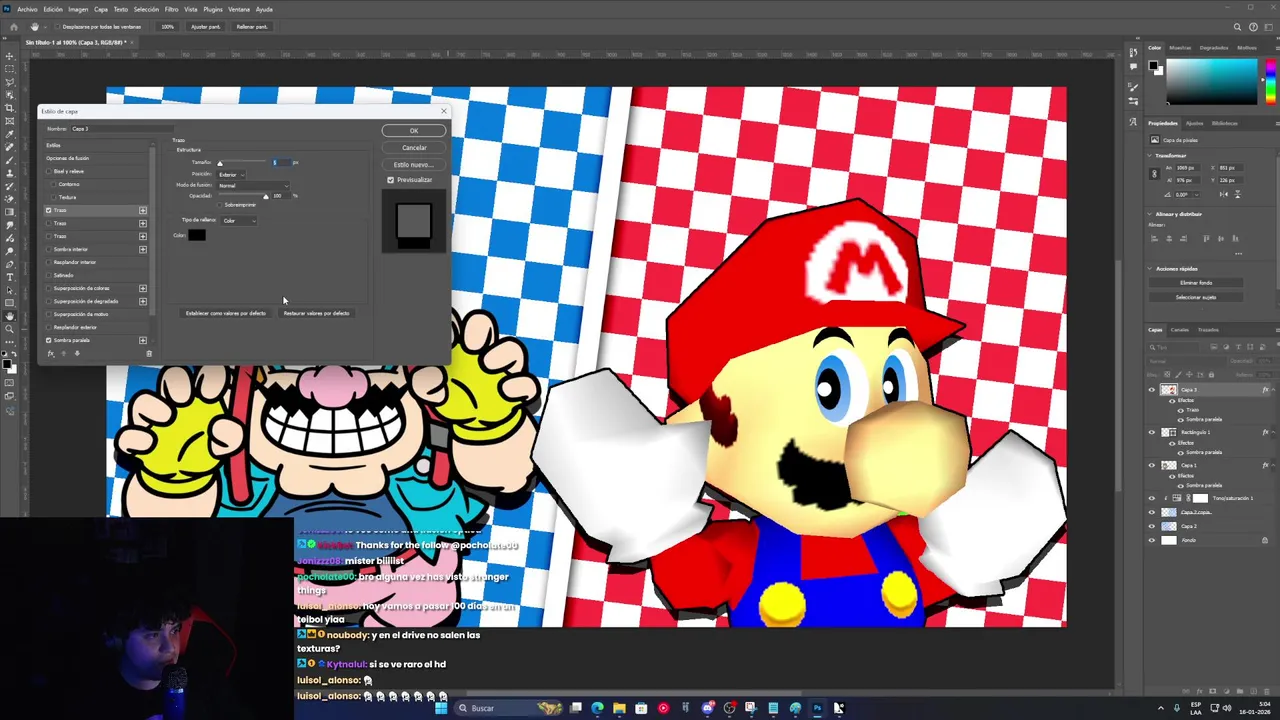Viewport: 1280px width, 720px height.
Task: Switch to the Canales tab
Action: click(x=1180, y=330)
